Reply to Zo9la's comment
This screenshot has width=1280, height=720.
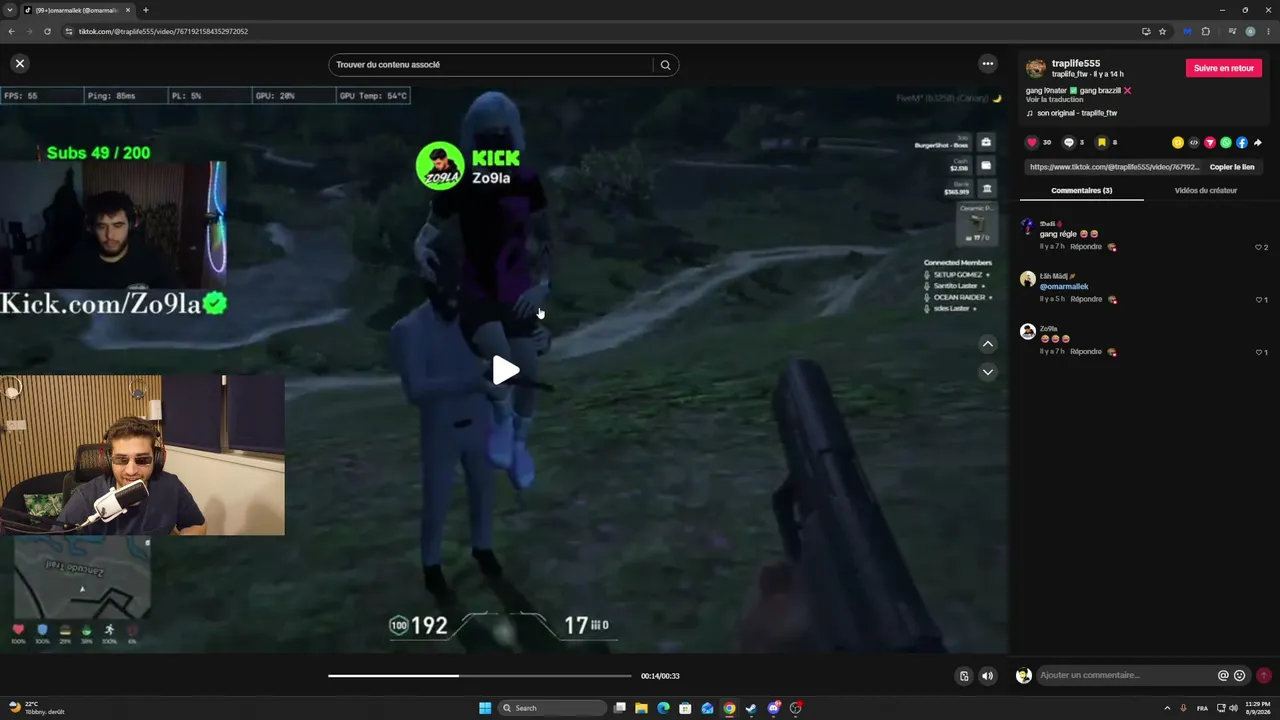coord(1086,352)
